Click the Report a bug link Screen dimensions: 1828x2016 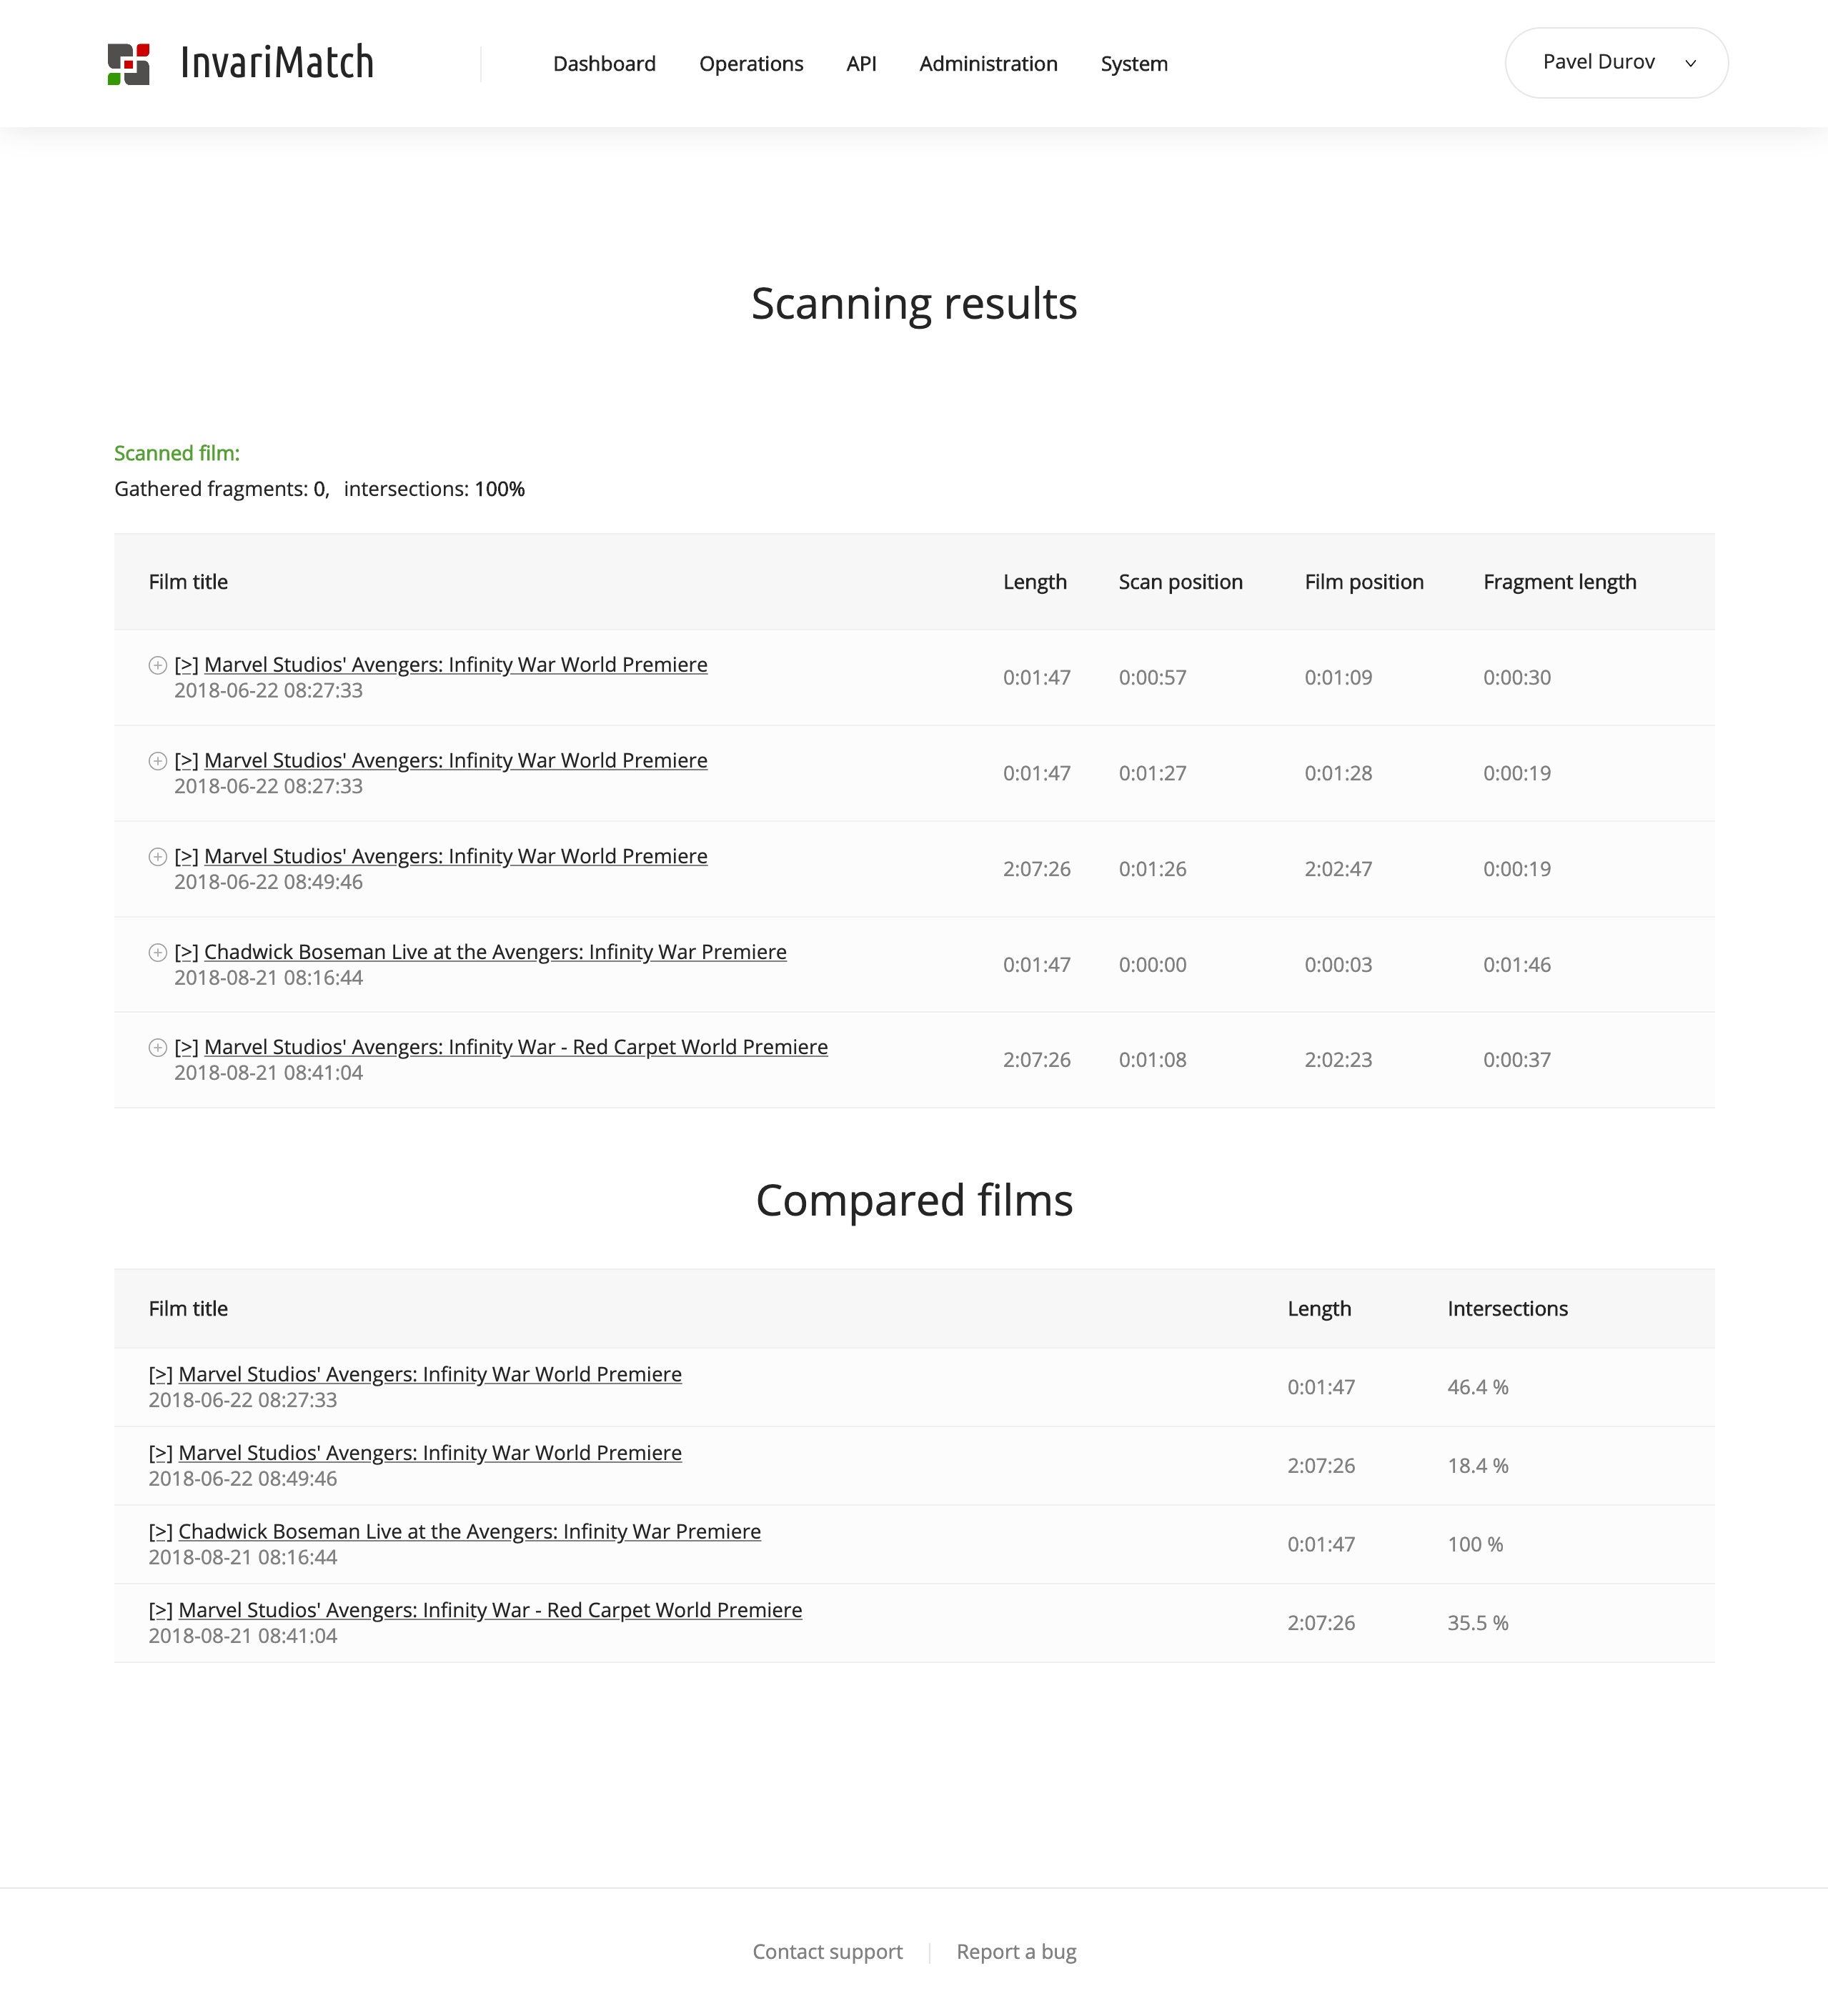click(x=1016, y=1951)
